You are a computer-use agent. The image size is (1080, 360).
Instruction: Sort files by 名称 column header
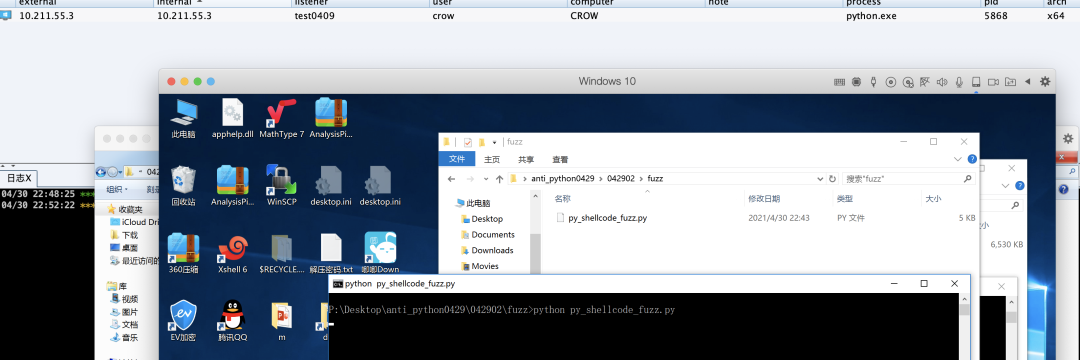(563, 199)
